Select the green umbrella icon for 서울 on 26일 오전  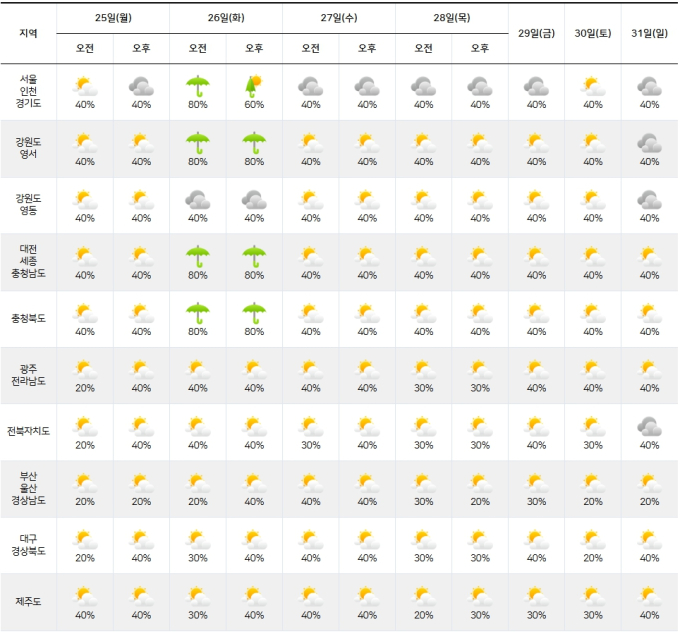(x=198, y=86)
